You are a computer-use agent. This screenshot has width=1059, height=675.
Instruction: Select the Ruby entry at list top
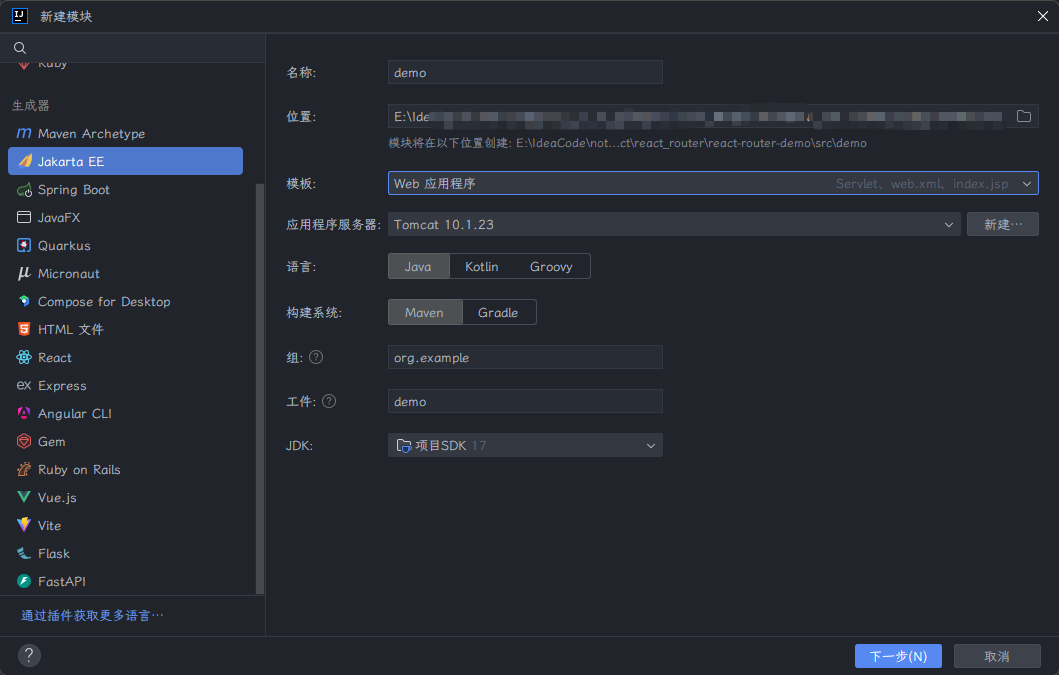click(125, 66)
